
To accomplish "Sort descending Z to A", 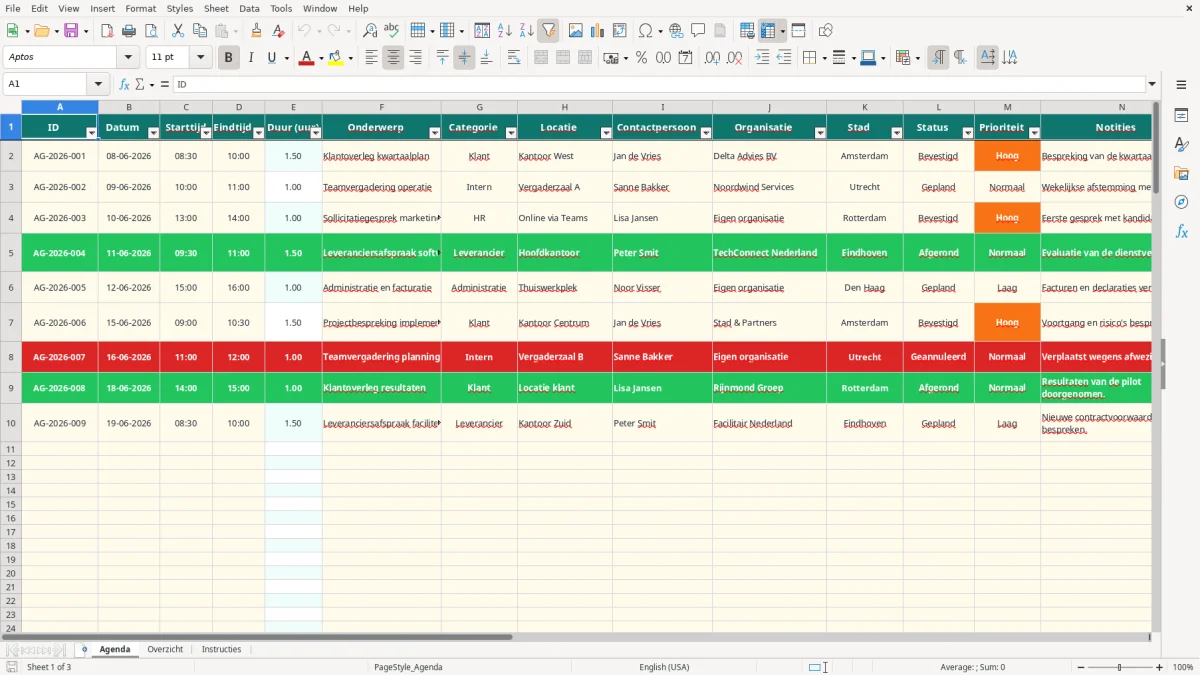I will click(527, 31).
